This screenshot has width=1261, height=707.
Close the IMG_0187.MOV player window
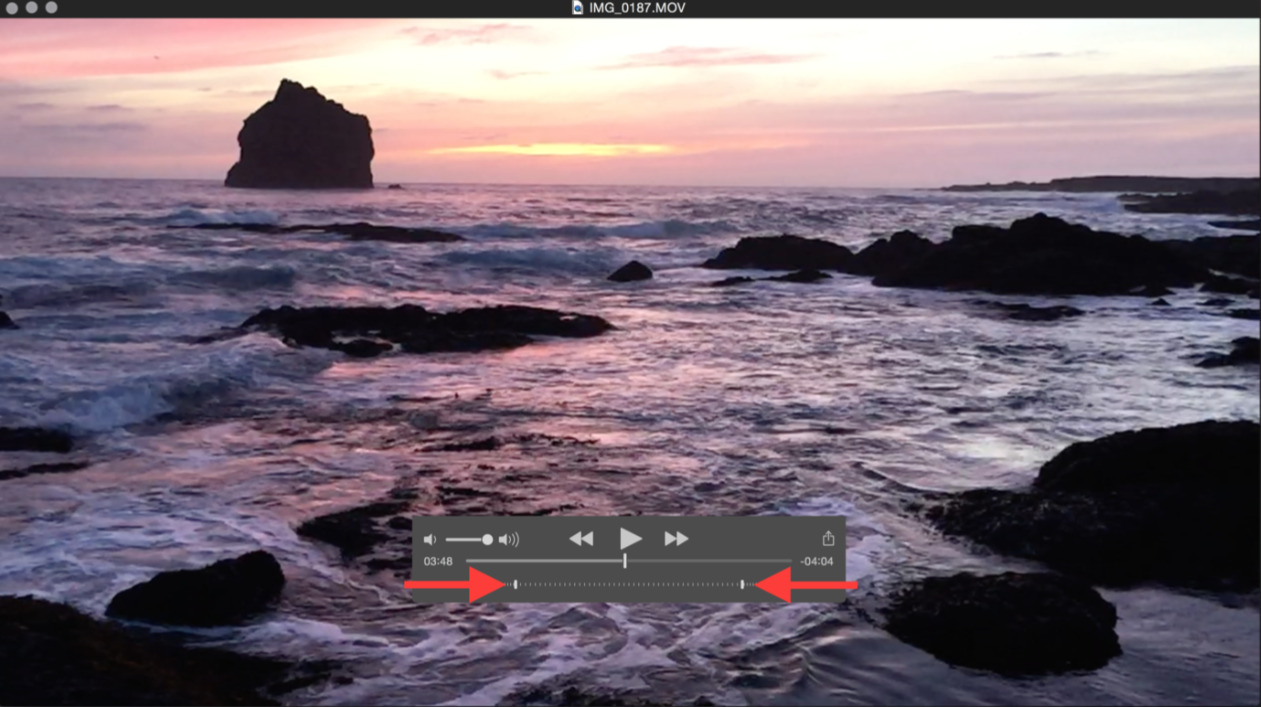coord(11,8)
